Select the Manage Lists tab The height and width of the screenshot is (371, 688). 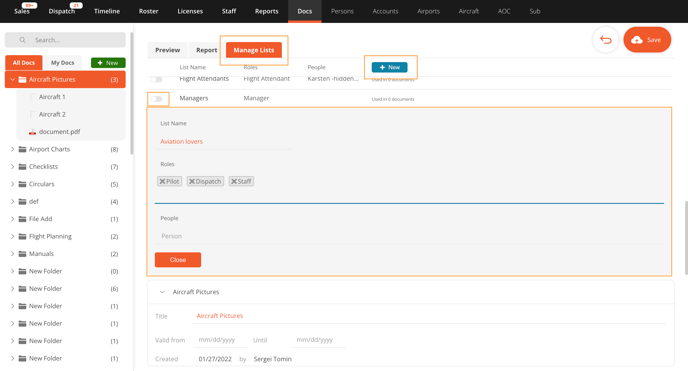click(x=254, y=50)
